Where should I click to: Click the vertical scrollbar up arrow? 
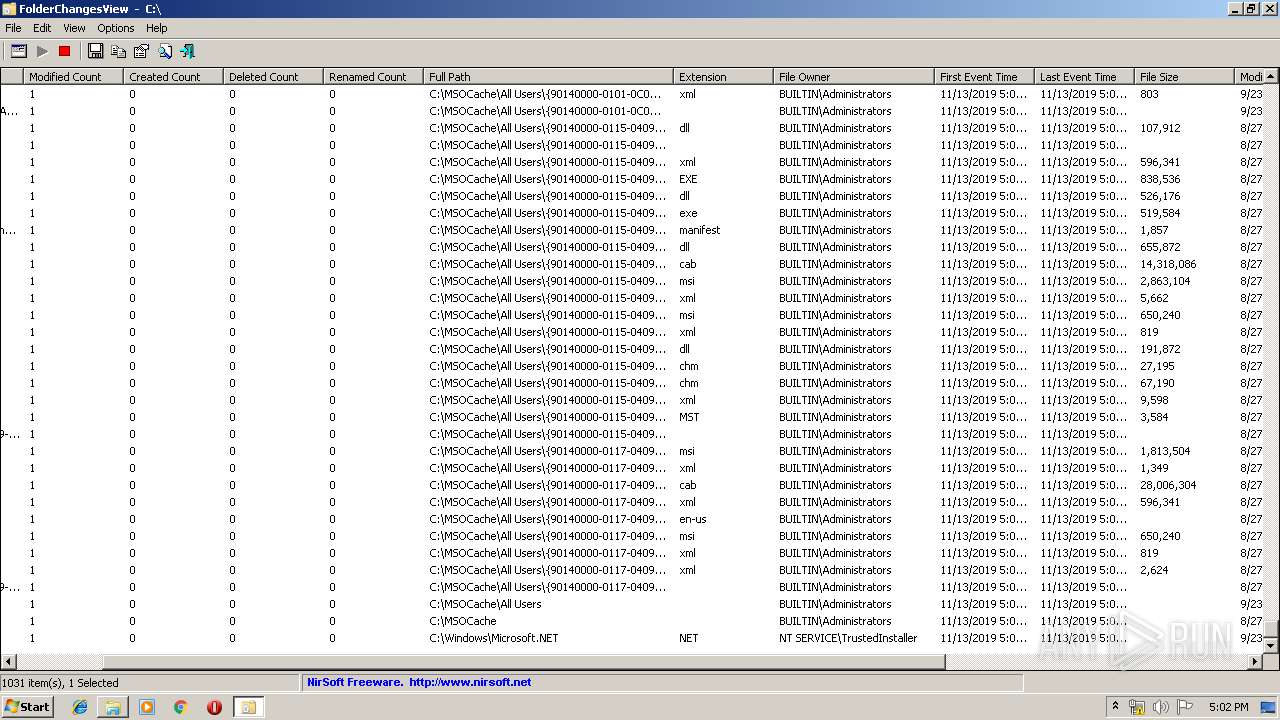[1271, 76]
